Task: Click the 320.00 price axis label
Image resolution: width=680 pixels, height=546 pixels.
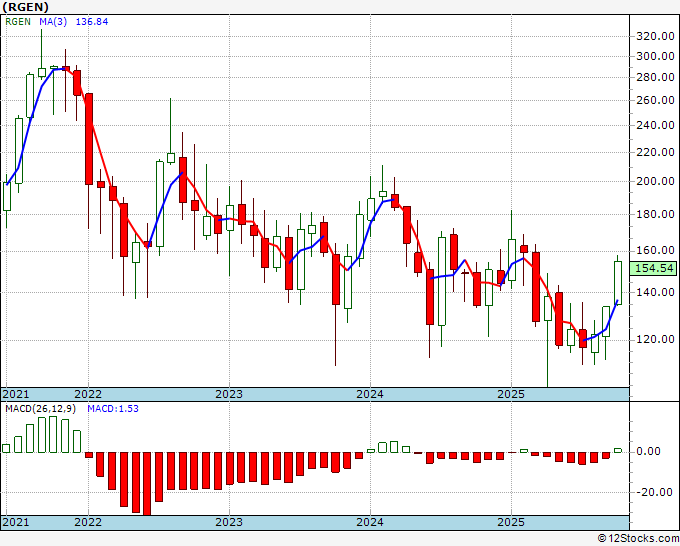Action: pos(655,36)
